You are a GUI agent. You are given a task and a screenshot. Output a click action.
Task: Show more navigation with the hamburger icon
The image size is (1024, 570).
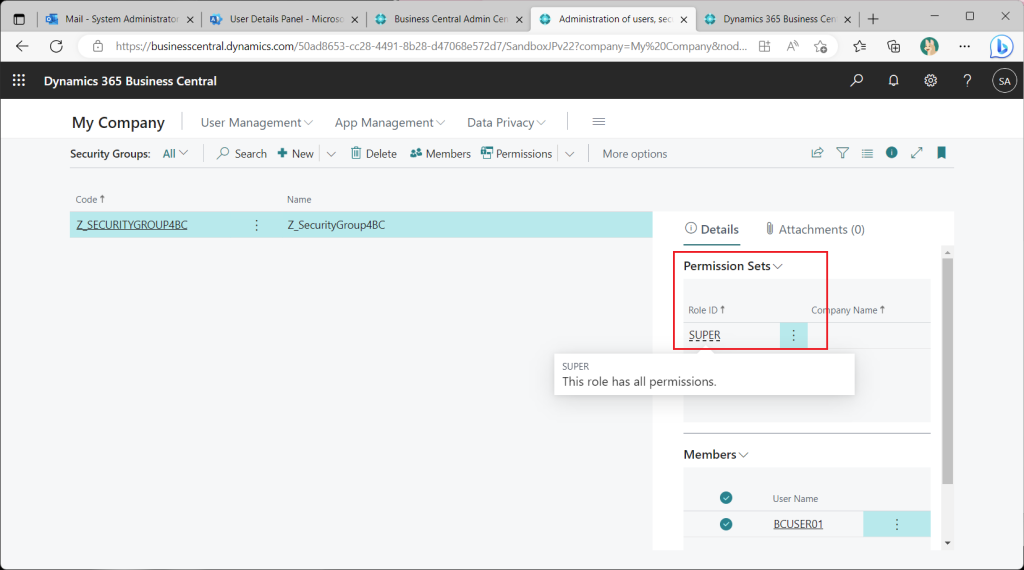pos(598,121)
